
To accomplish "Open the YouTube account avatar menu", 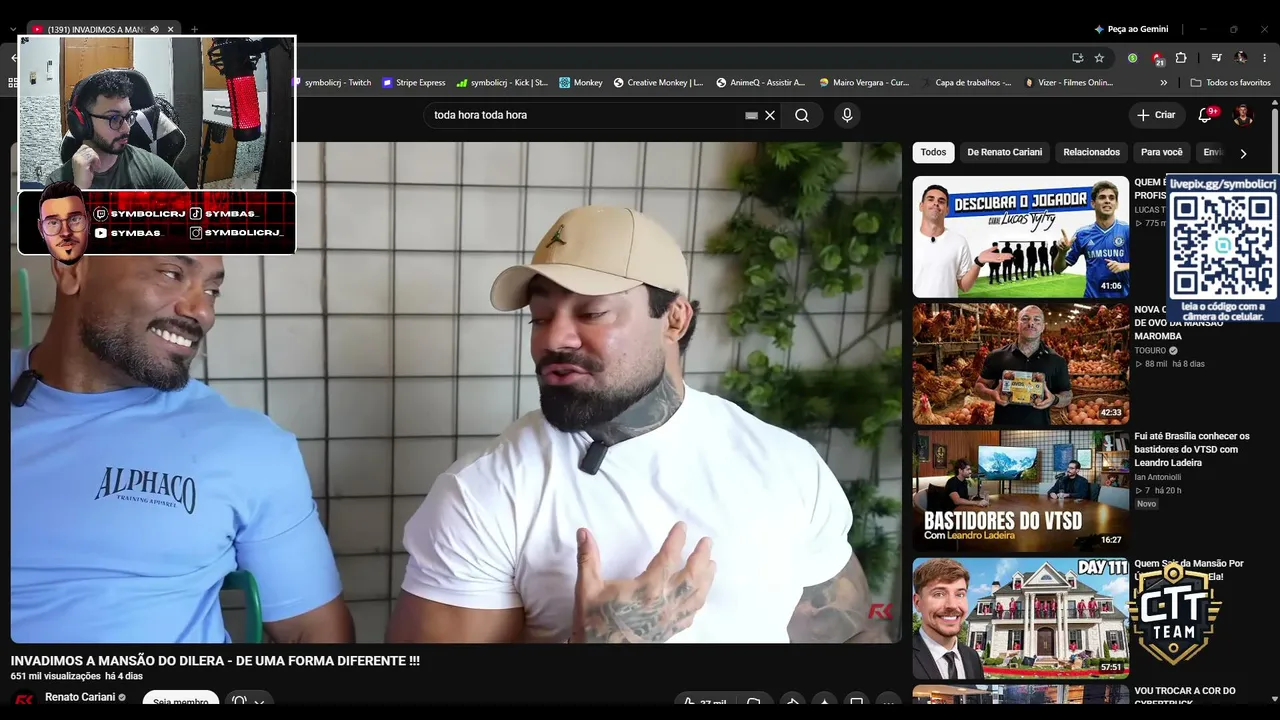I will 1243,115.
